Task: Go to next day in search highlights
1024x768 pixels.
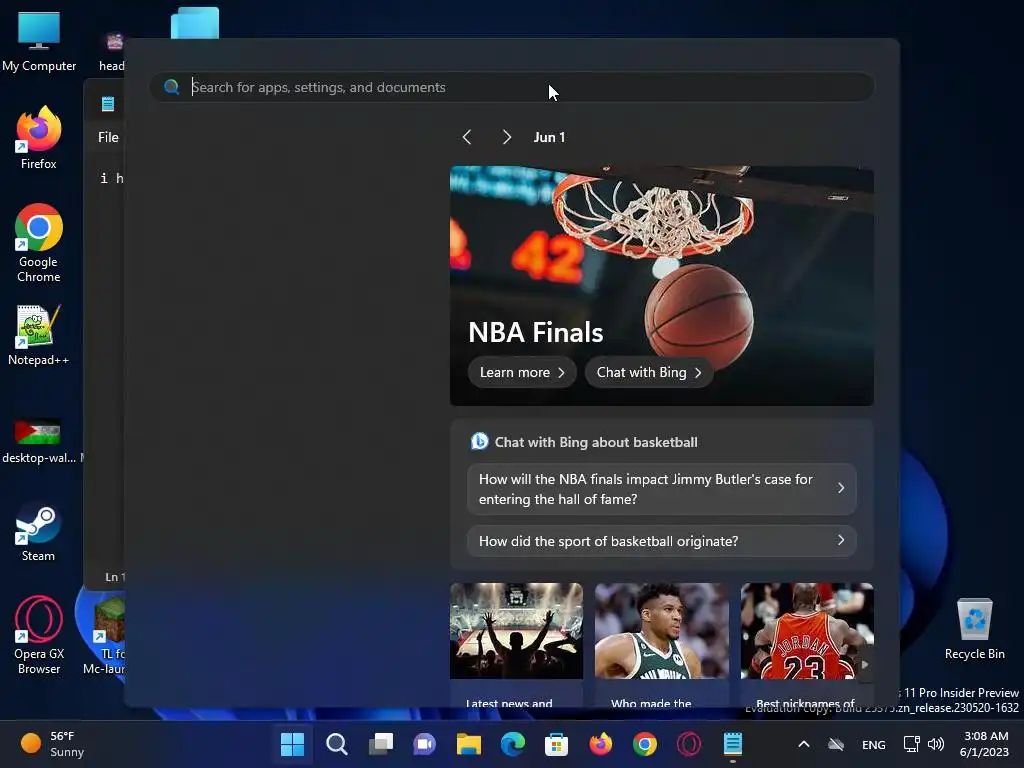Action: [x=507, y=137]
